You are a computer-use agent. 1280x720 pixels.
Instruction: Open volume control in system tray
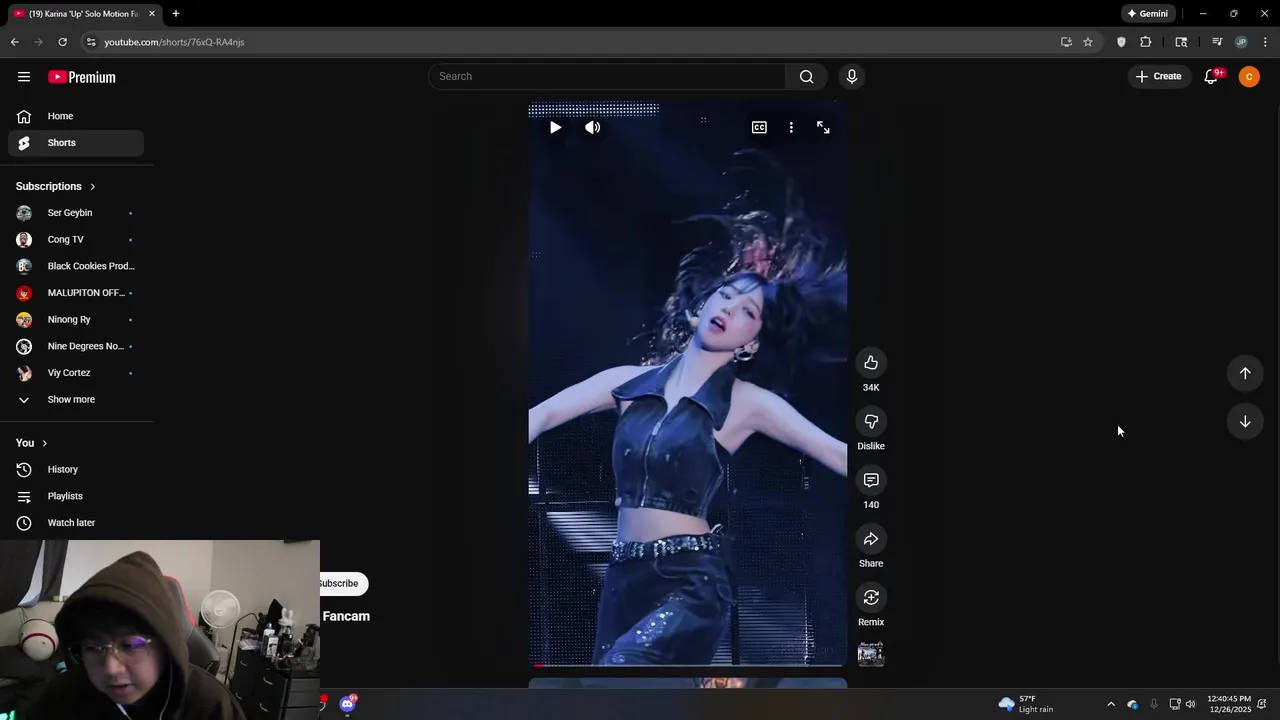(x=1190, y=704)
